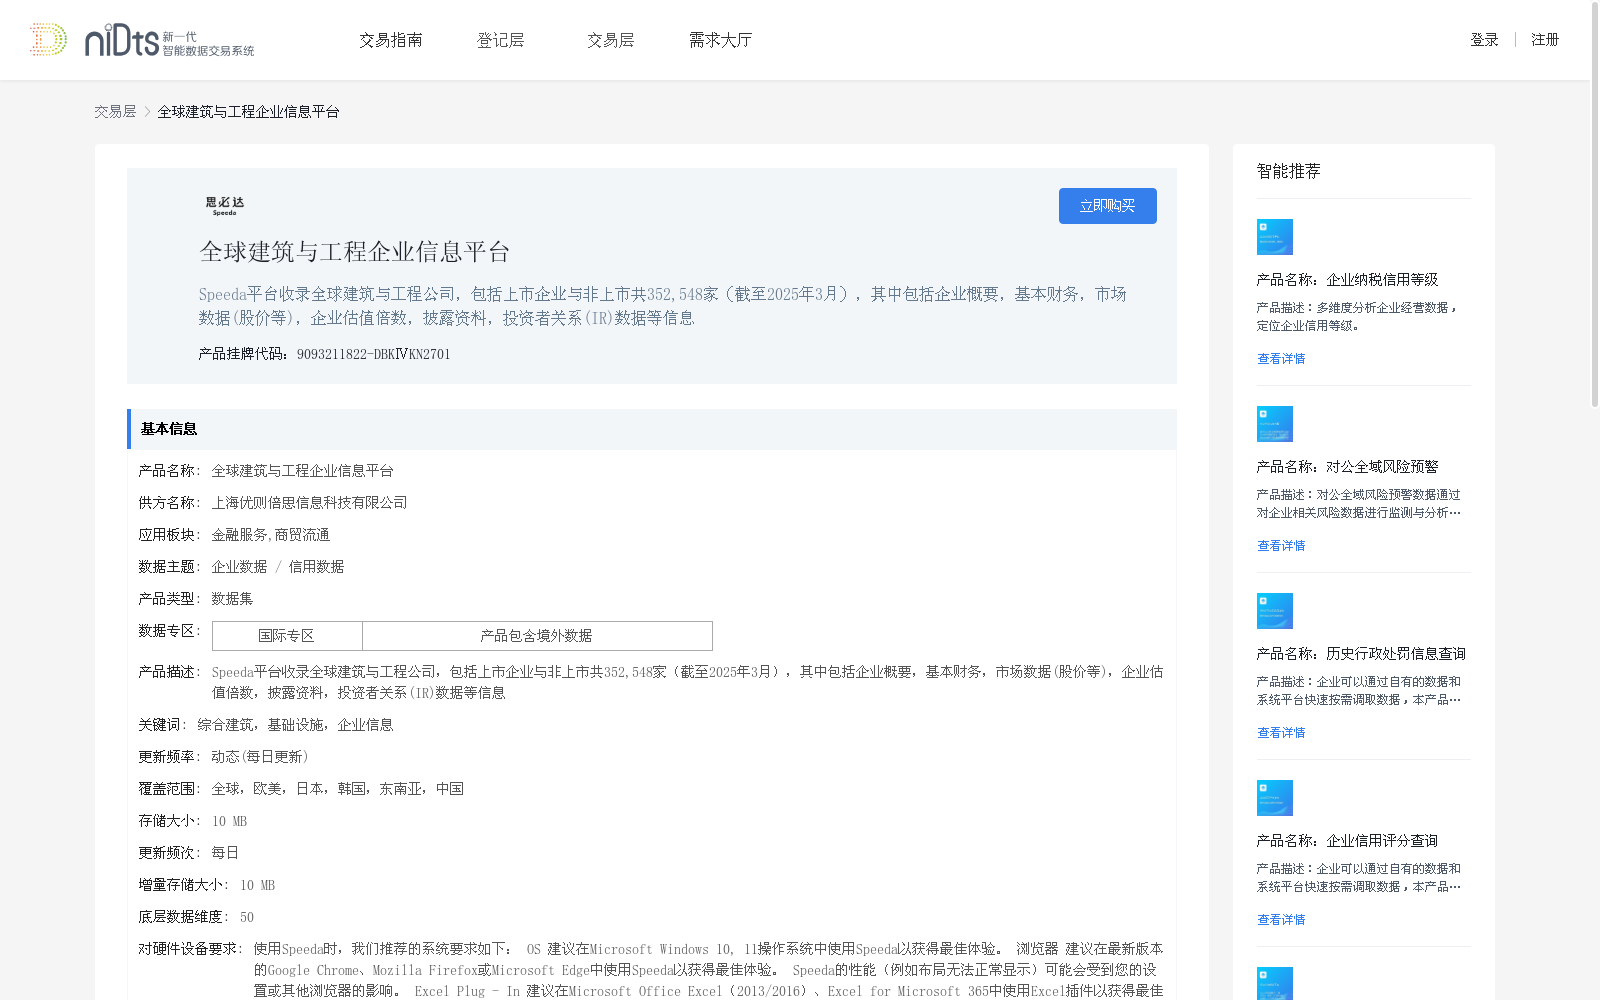Viewport: 1600px width, 1000px height.
Task: Click the 立即购买 button
Action: 1108,206
